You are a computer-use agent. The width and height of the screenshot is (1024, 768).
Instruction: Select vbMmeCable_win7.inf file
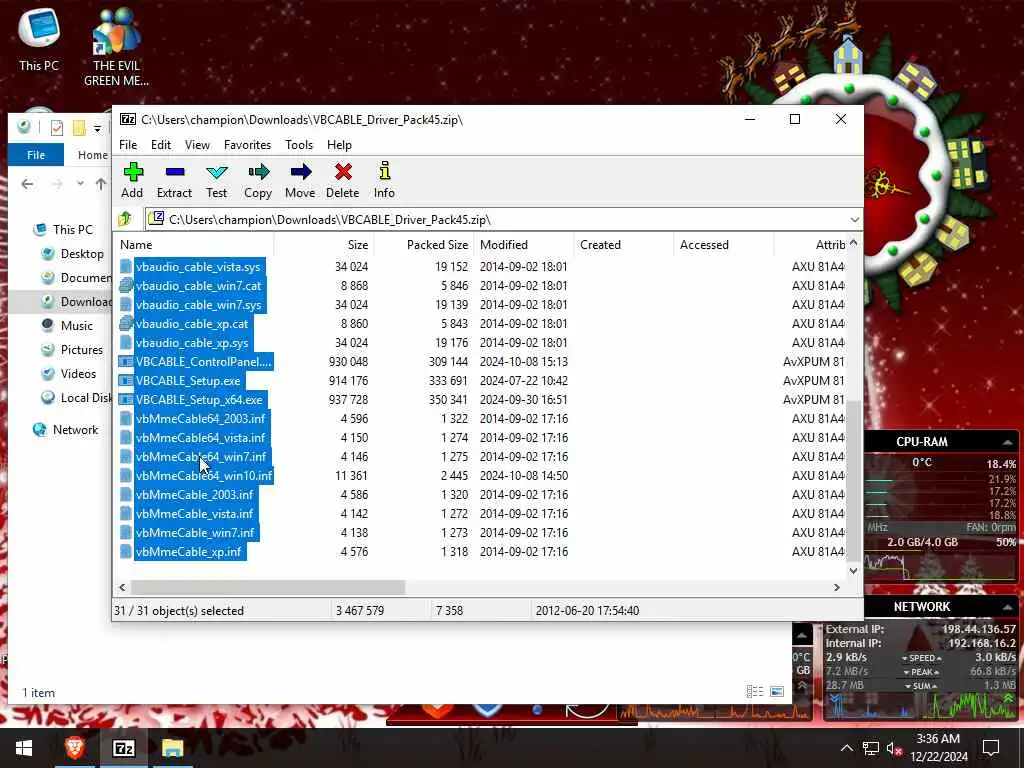point(195,533)
